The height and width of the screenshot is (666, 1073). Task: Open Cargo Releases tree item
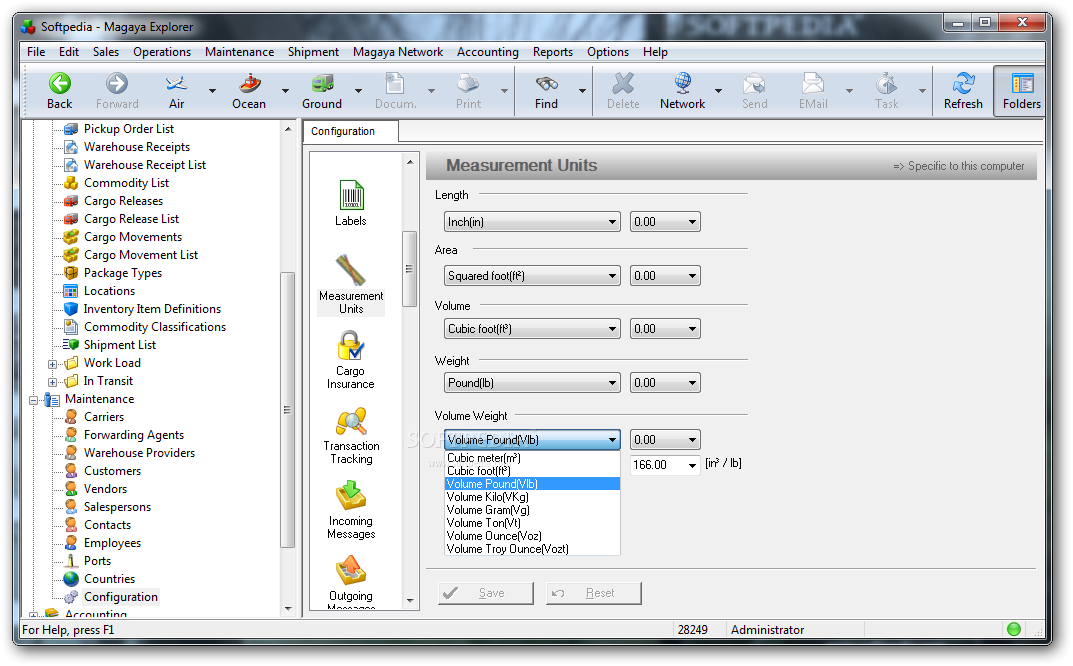tap(123, 201)
